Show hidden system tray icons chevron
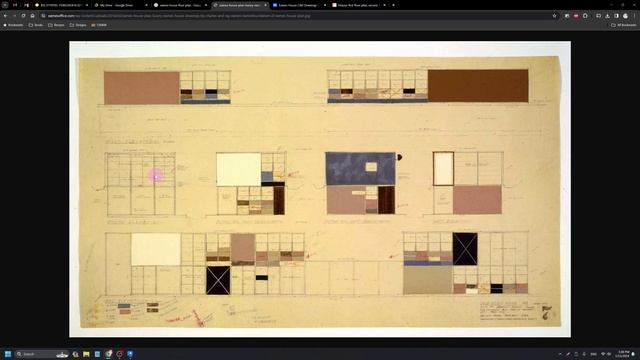 tap(560, 354)
